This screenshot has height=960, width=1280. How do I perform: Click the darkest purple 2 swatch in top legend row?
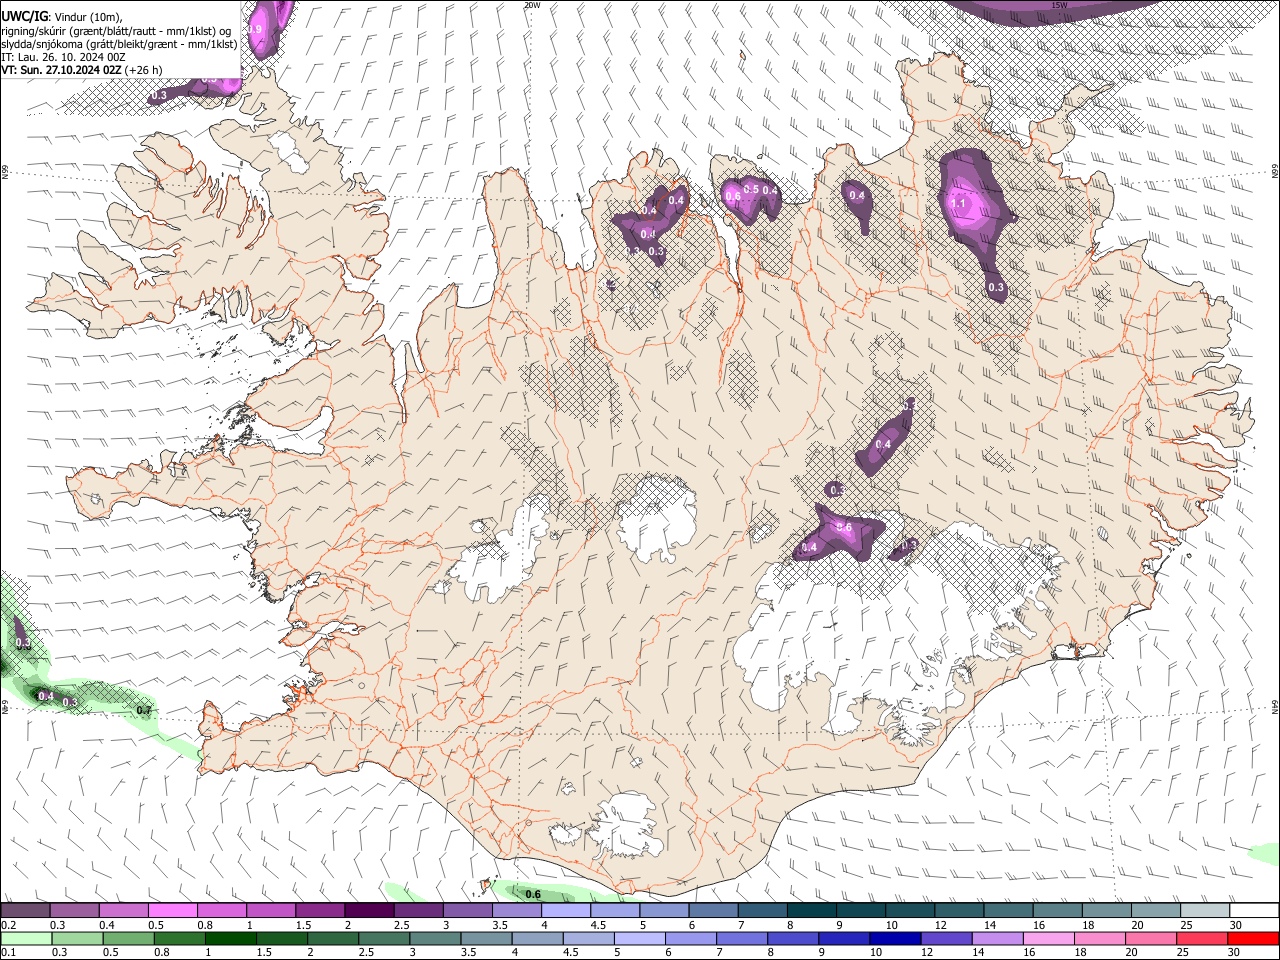(x=368, y=911)
